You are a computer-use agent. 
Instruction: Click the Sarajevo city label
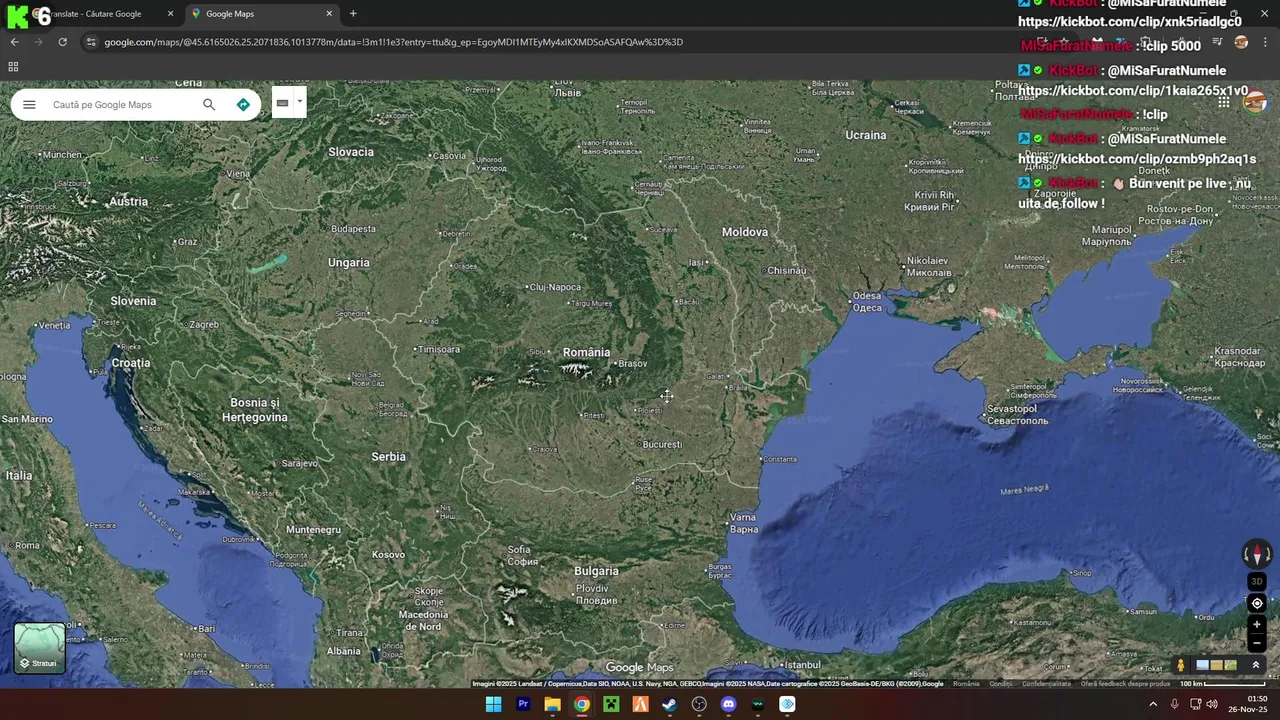tap(299, 464)
